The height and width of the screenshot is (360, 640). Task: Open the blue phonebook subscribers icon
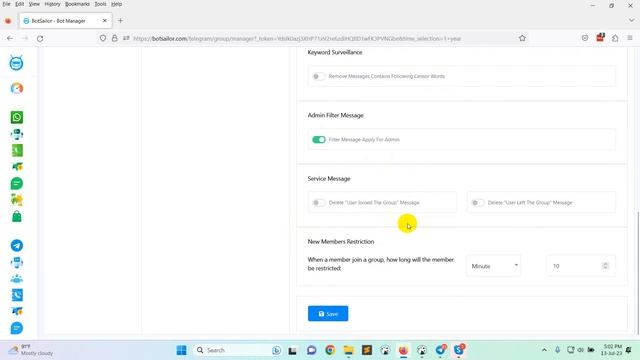click(x=17, y=295)
